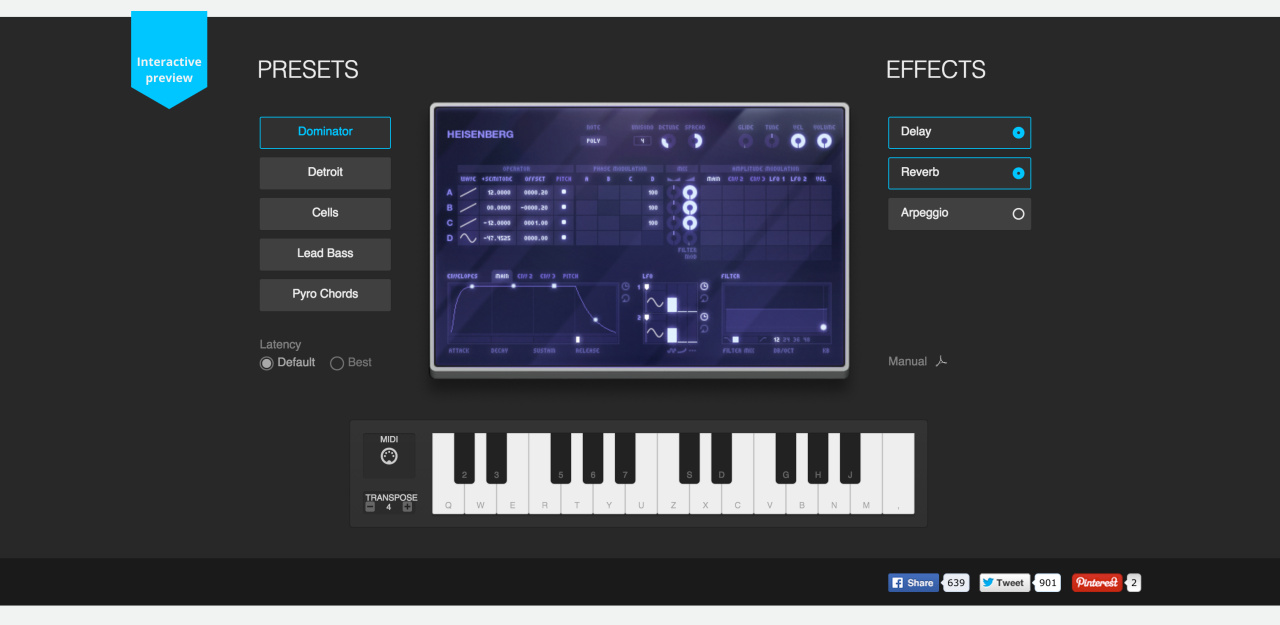Click the Pinterest pin button

pyautogui.click(x=1097, y=583)
